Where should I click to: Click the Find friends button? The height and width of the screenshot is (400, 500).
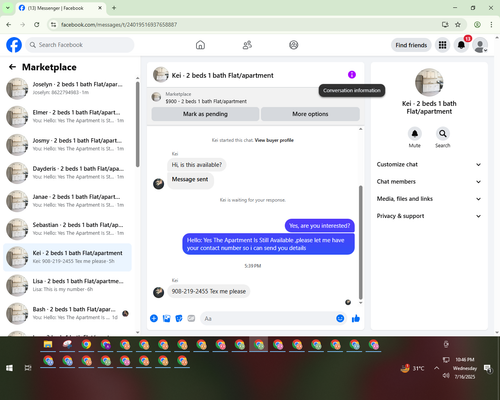pos(411,45)
